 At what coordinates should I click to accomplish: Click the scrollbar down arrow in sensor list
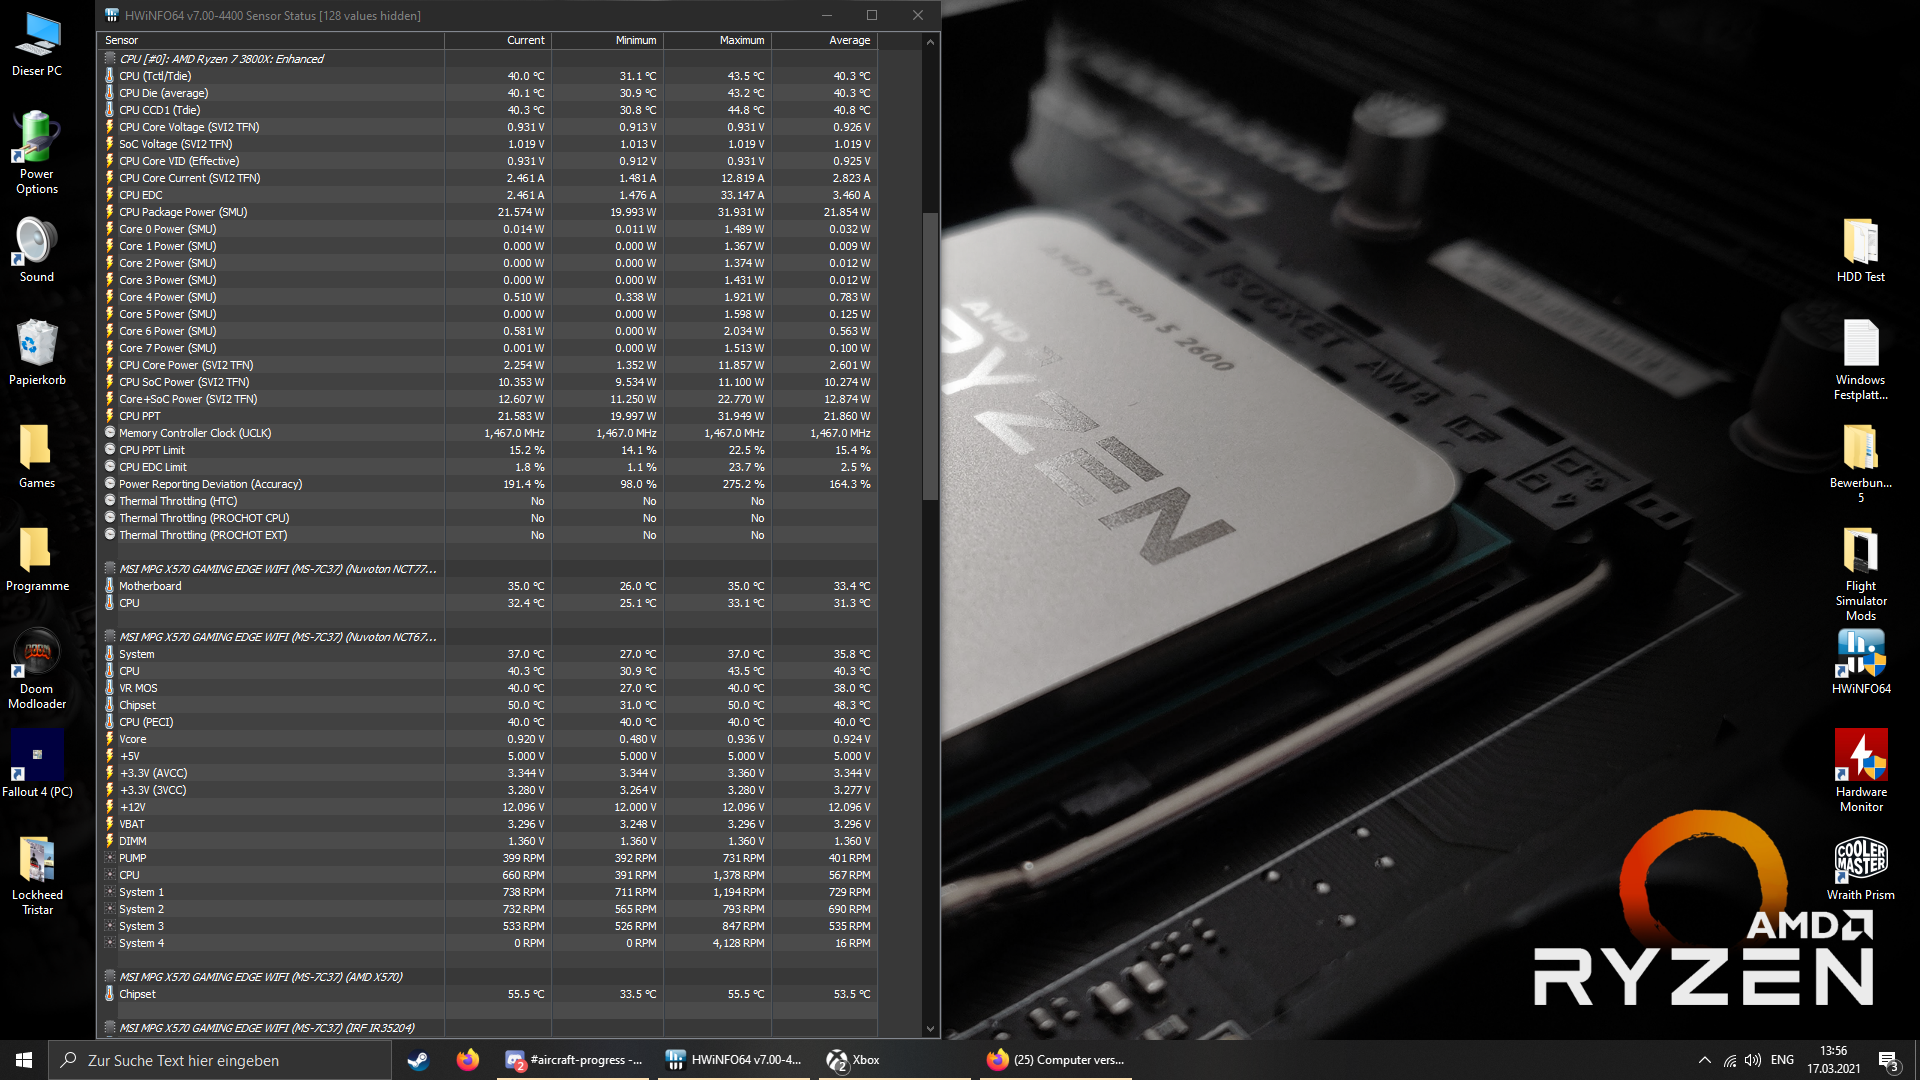[930, 1028]
